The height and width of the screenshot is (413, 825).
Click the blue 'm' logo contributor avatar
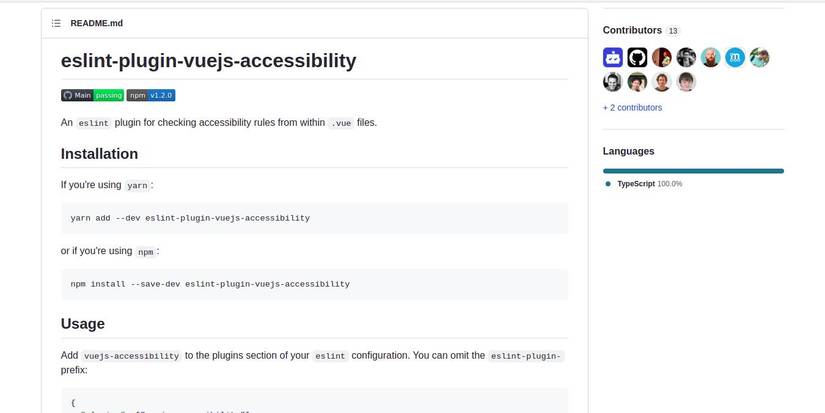pos(735,58)
